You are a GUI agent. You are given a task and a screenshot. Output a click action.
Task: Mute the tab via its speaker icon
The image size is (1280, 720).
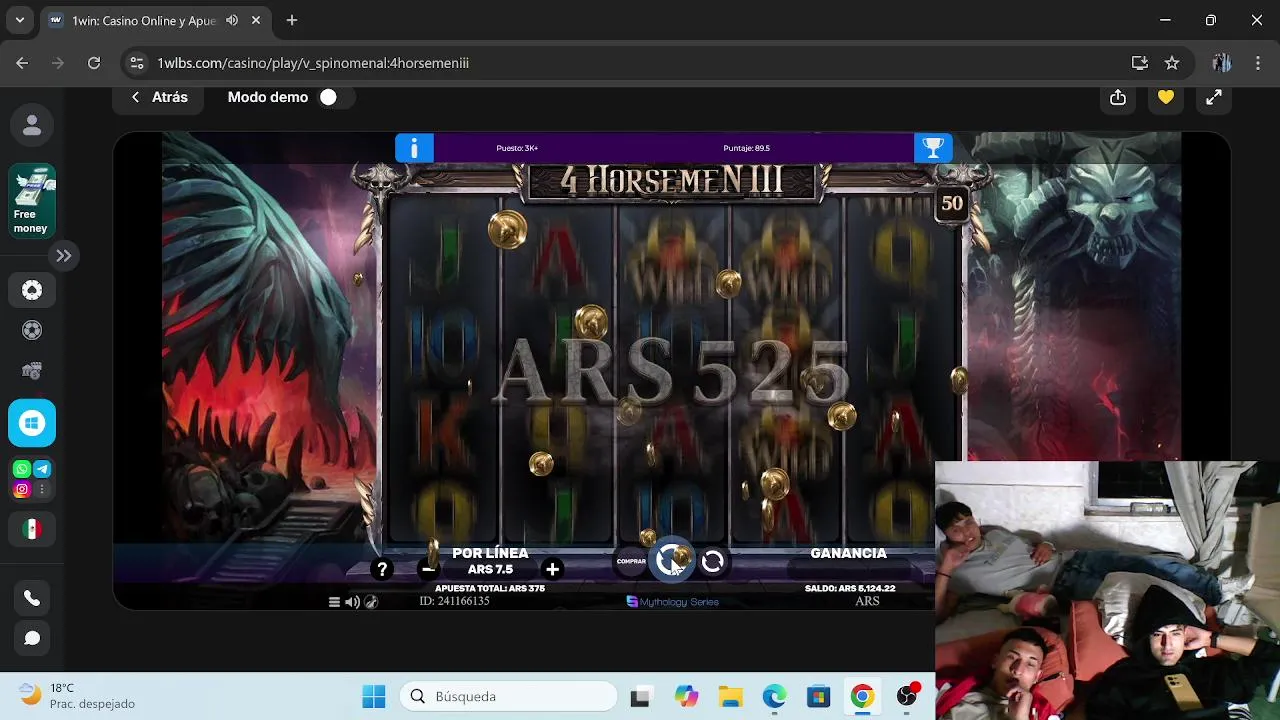pos(232,20)
